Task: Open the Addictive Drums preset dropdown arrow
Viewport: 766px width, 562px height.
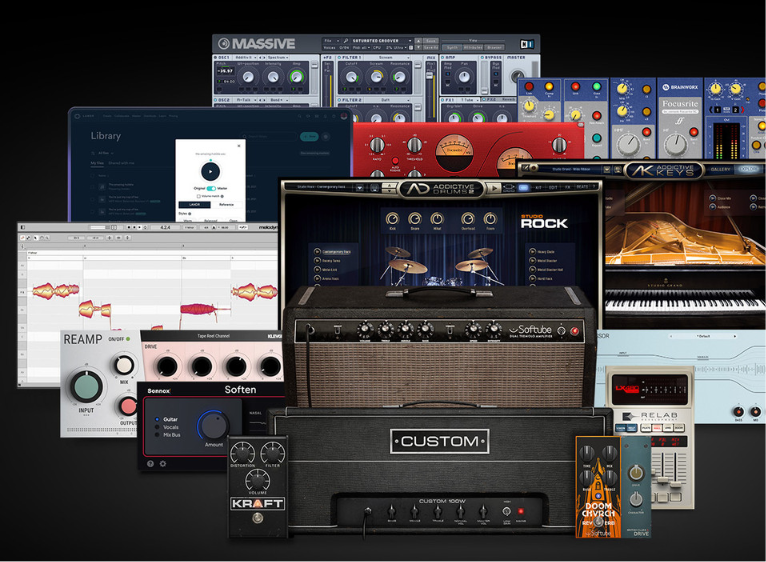Action: (360, 188)
